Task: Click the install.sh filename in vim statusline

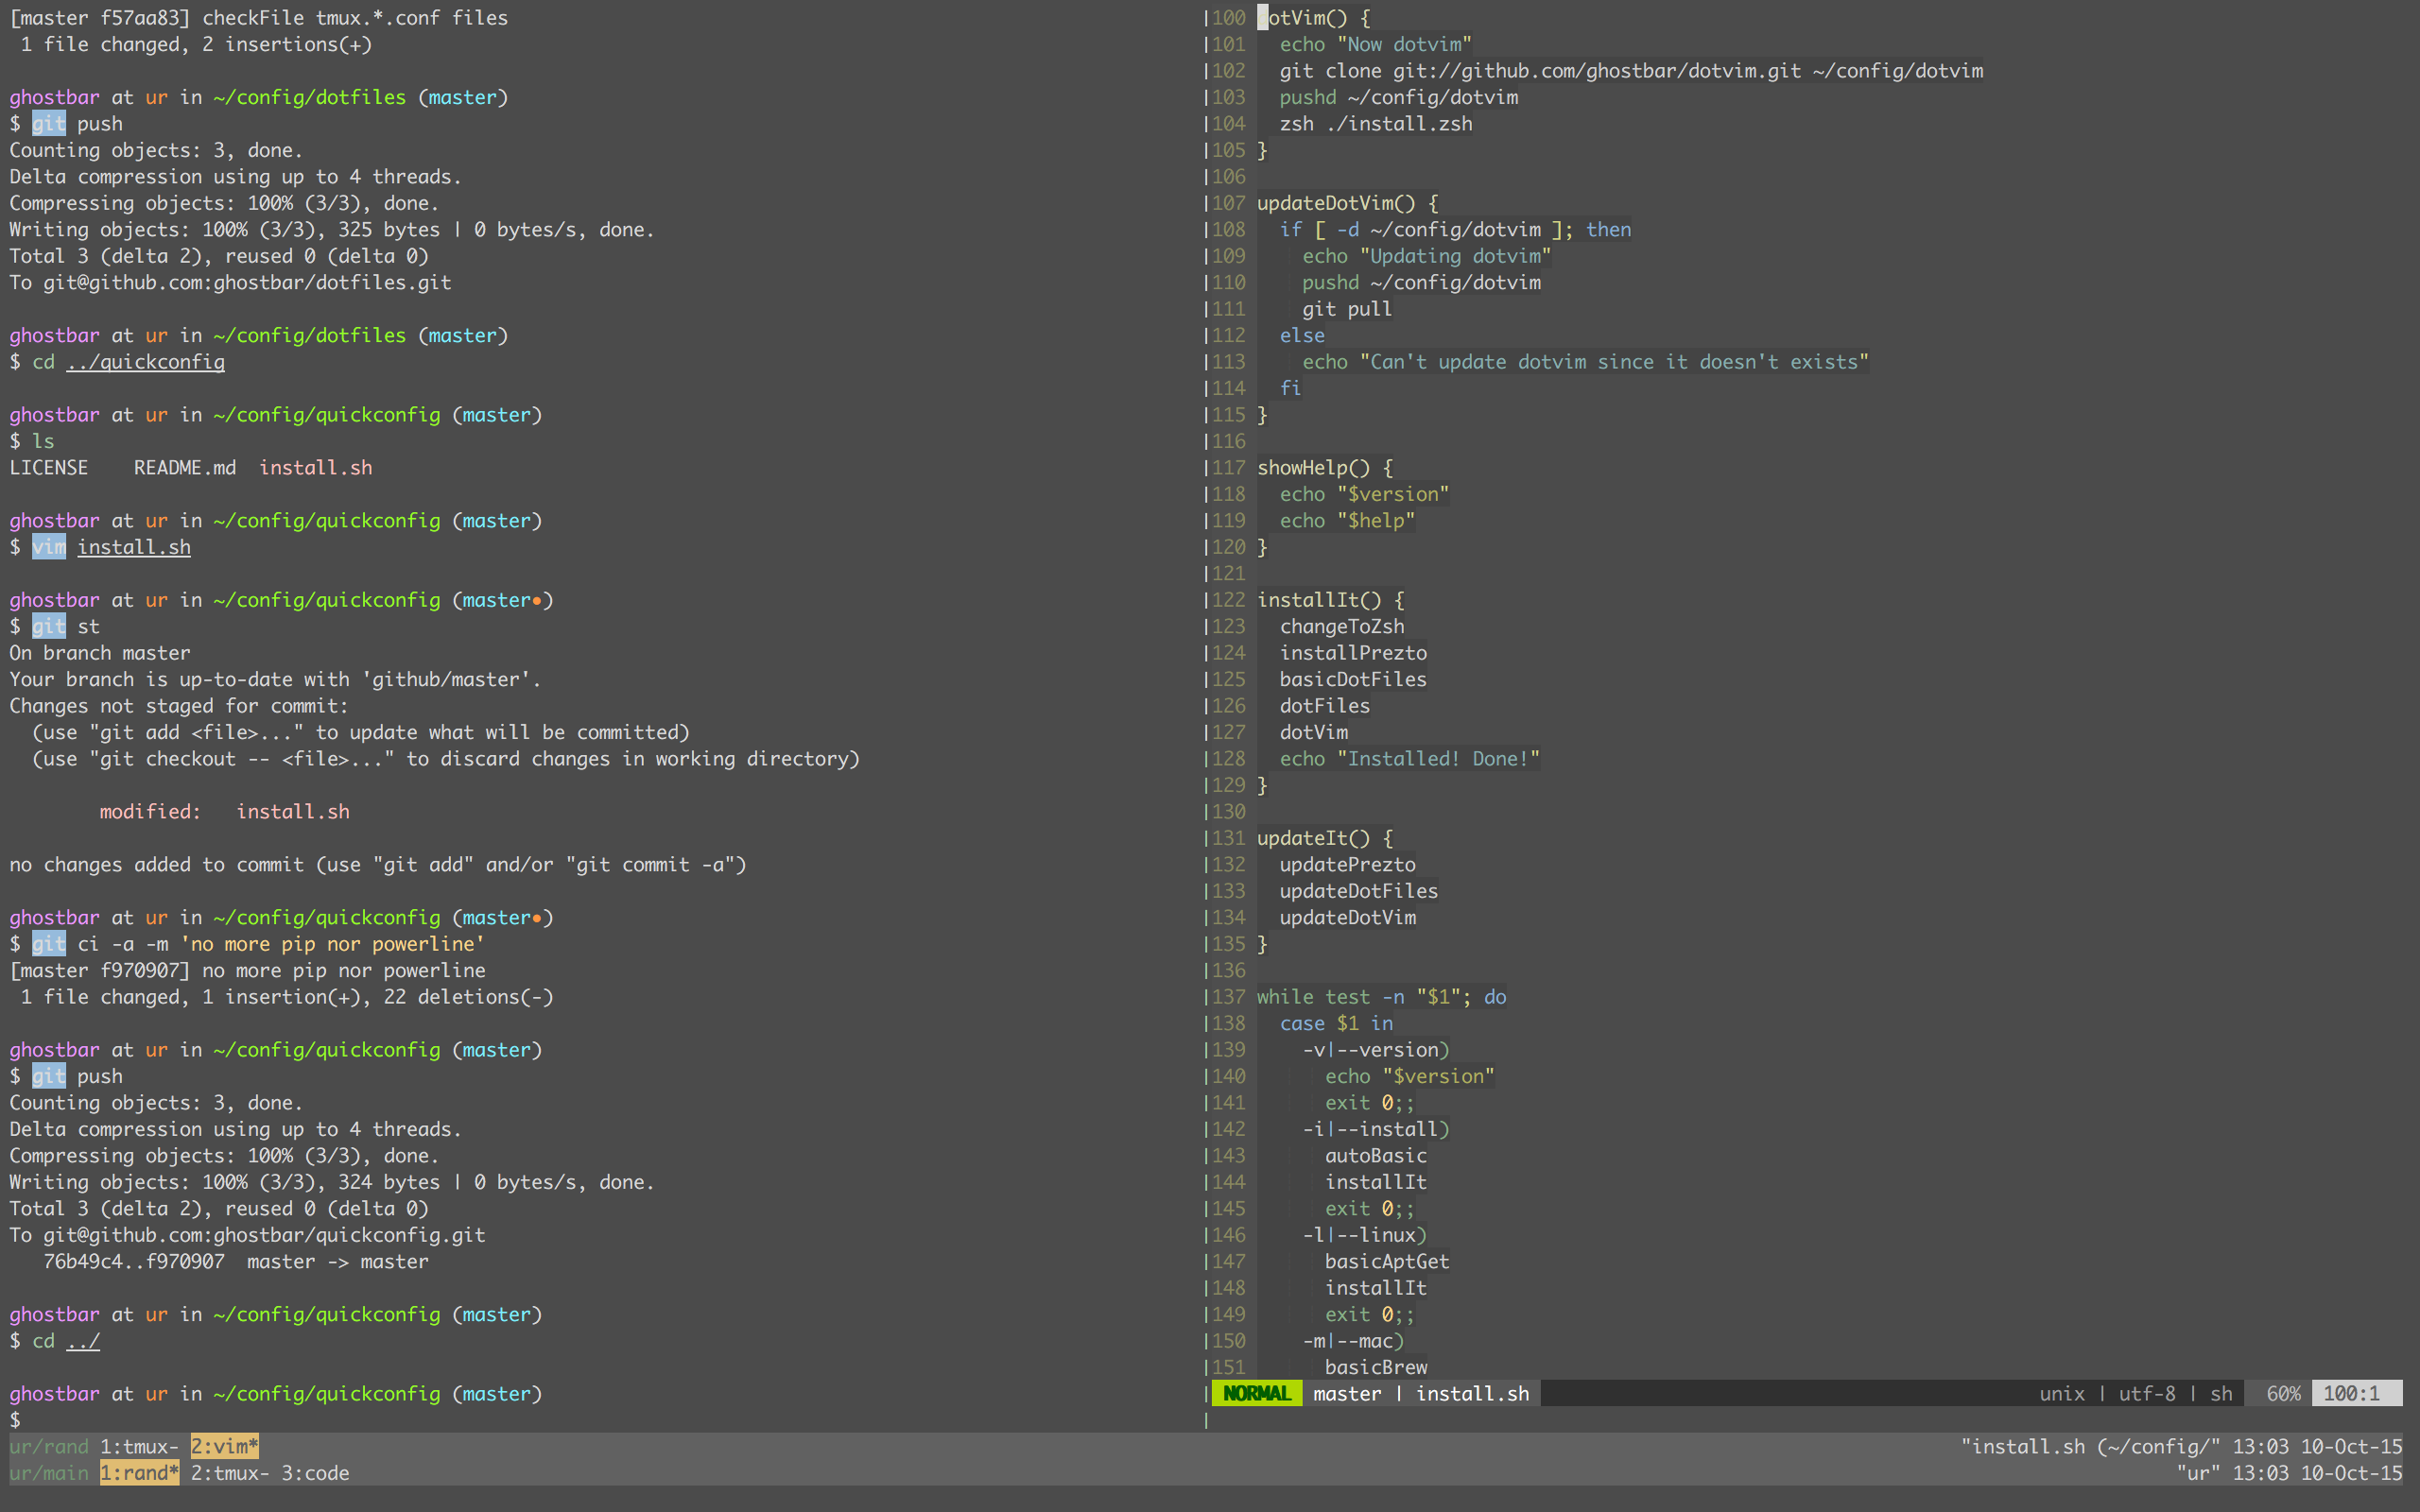Action: tap(1472, 1393)
